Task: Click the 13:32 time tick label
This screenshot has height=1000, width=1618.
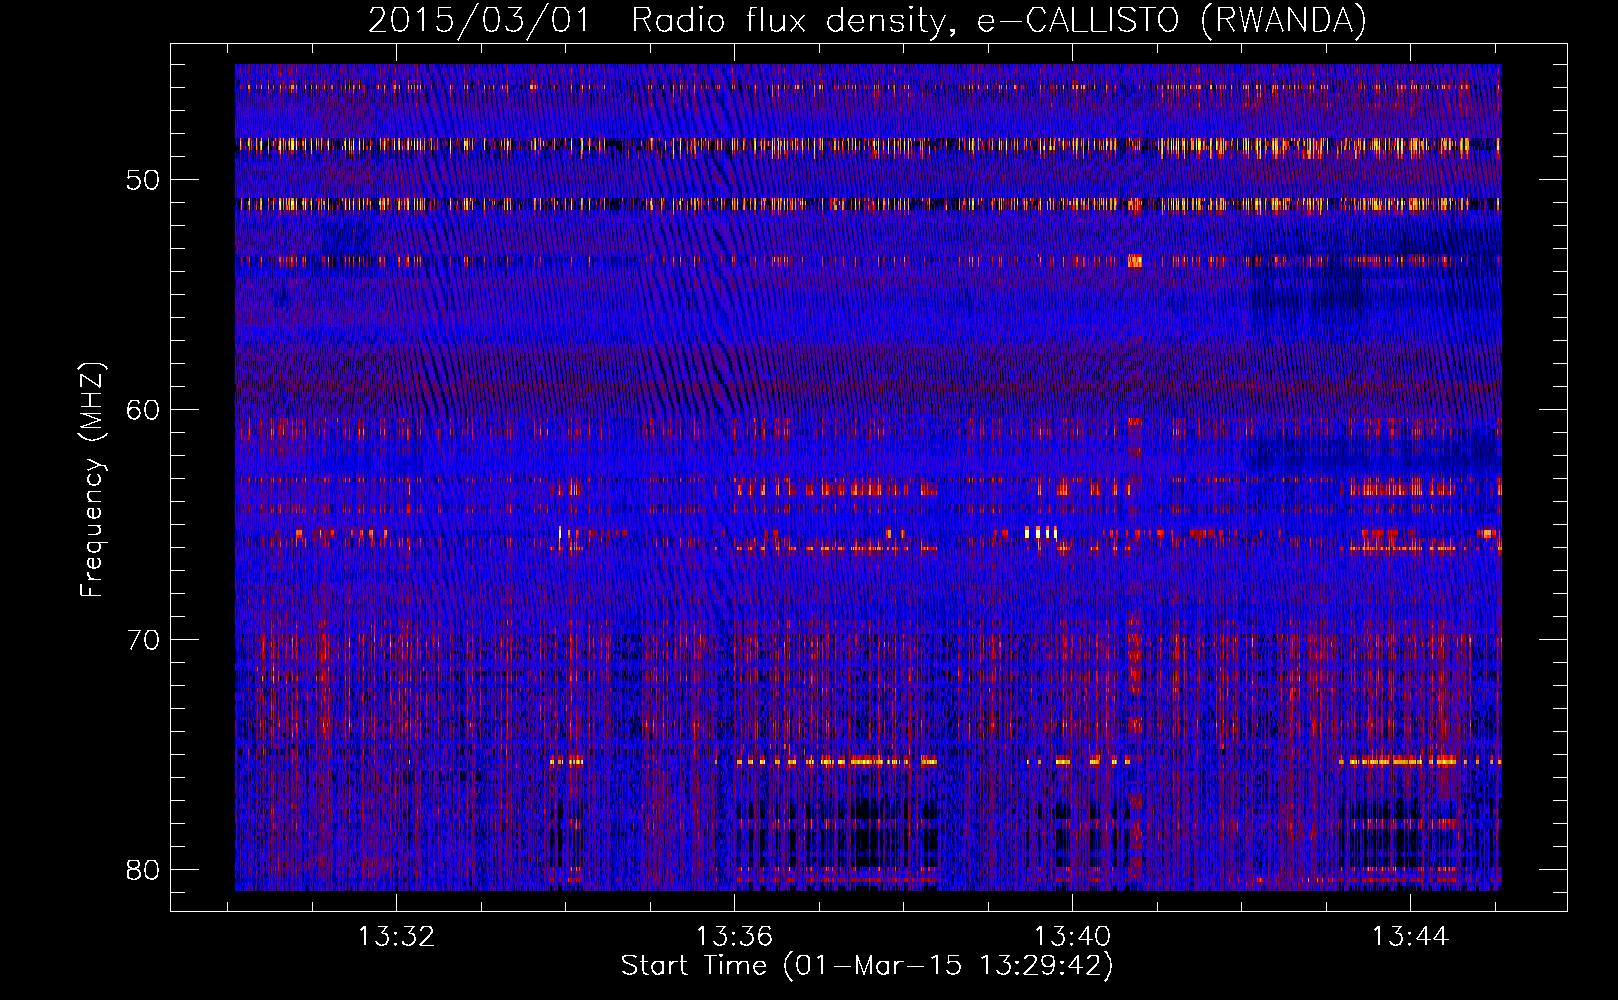Action: click(397, 937)
